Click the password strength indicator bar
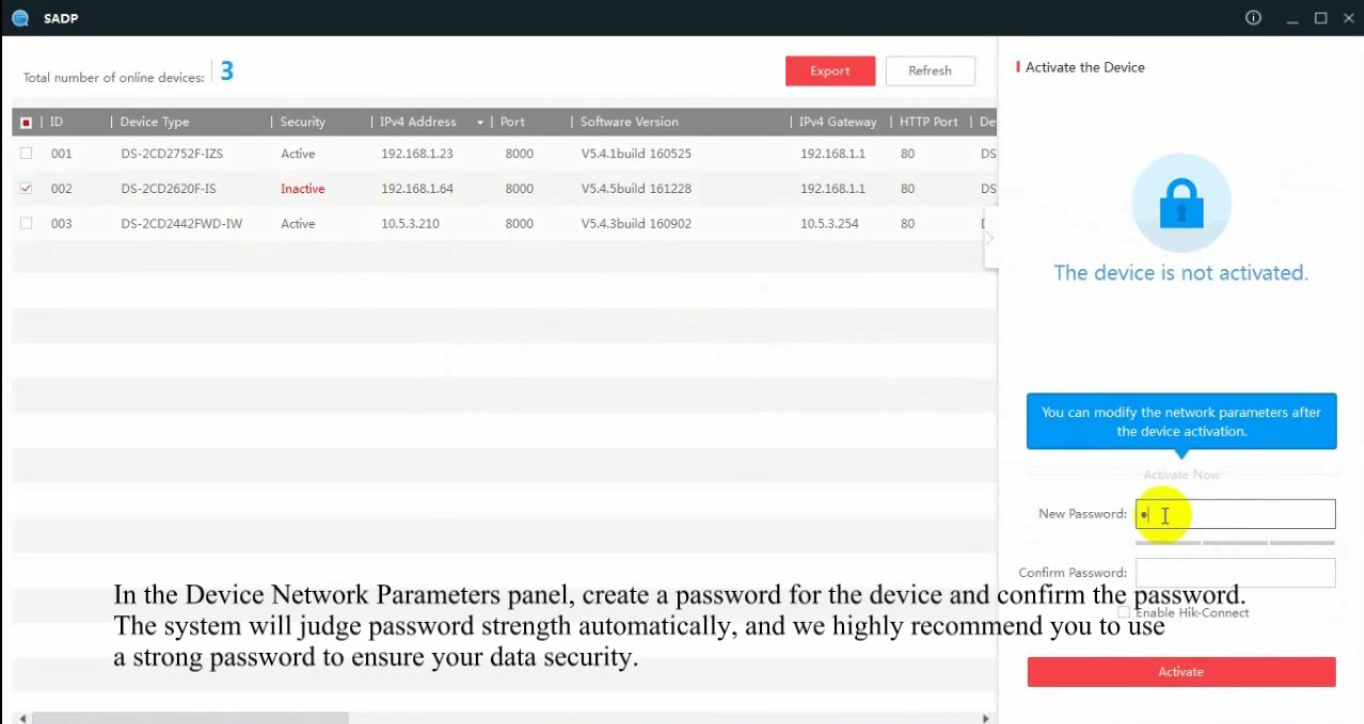1364x724 pixels. 1235,543
